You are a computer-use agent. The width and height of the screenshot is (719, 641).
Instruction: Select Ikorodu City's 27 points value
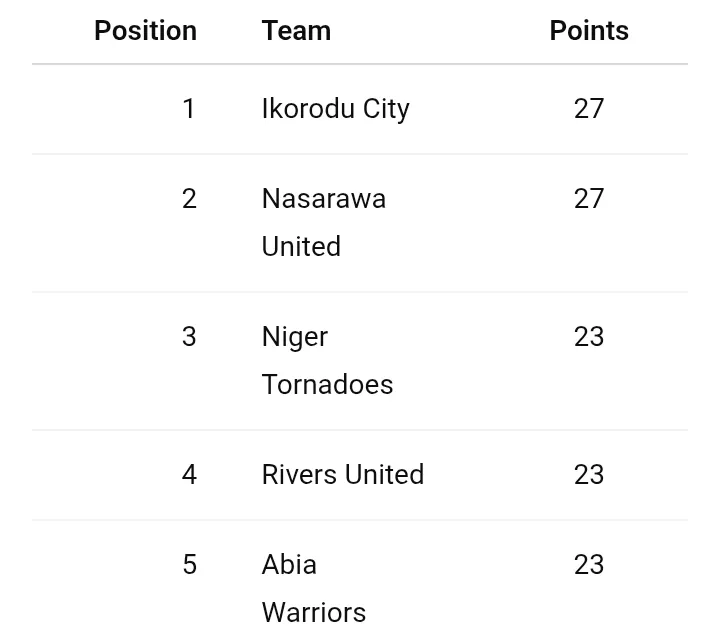[589, 109]
